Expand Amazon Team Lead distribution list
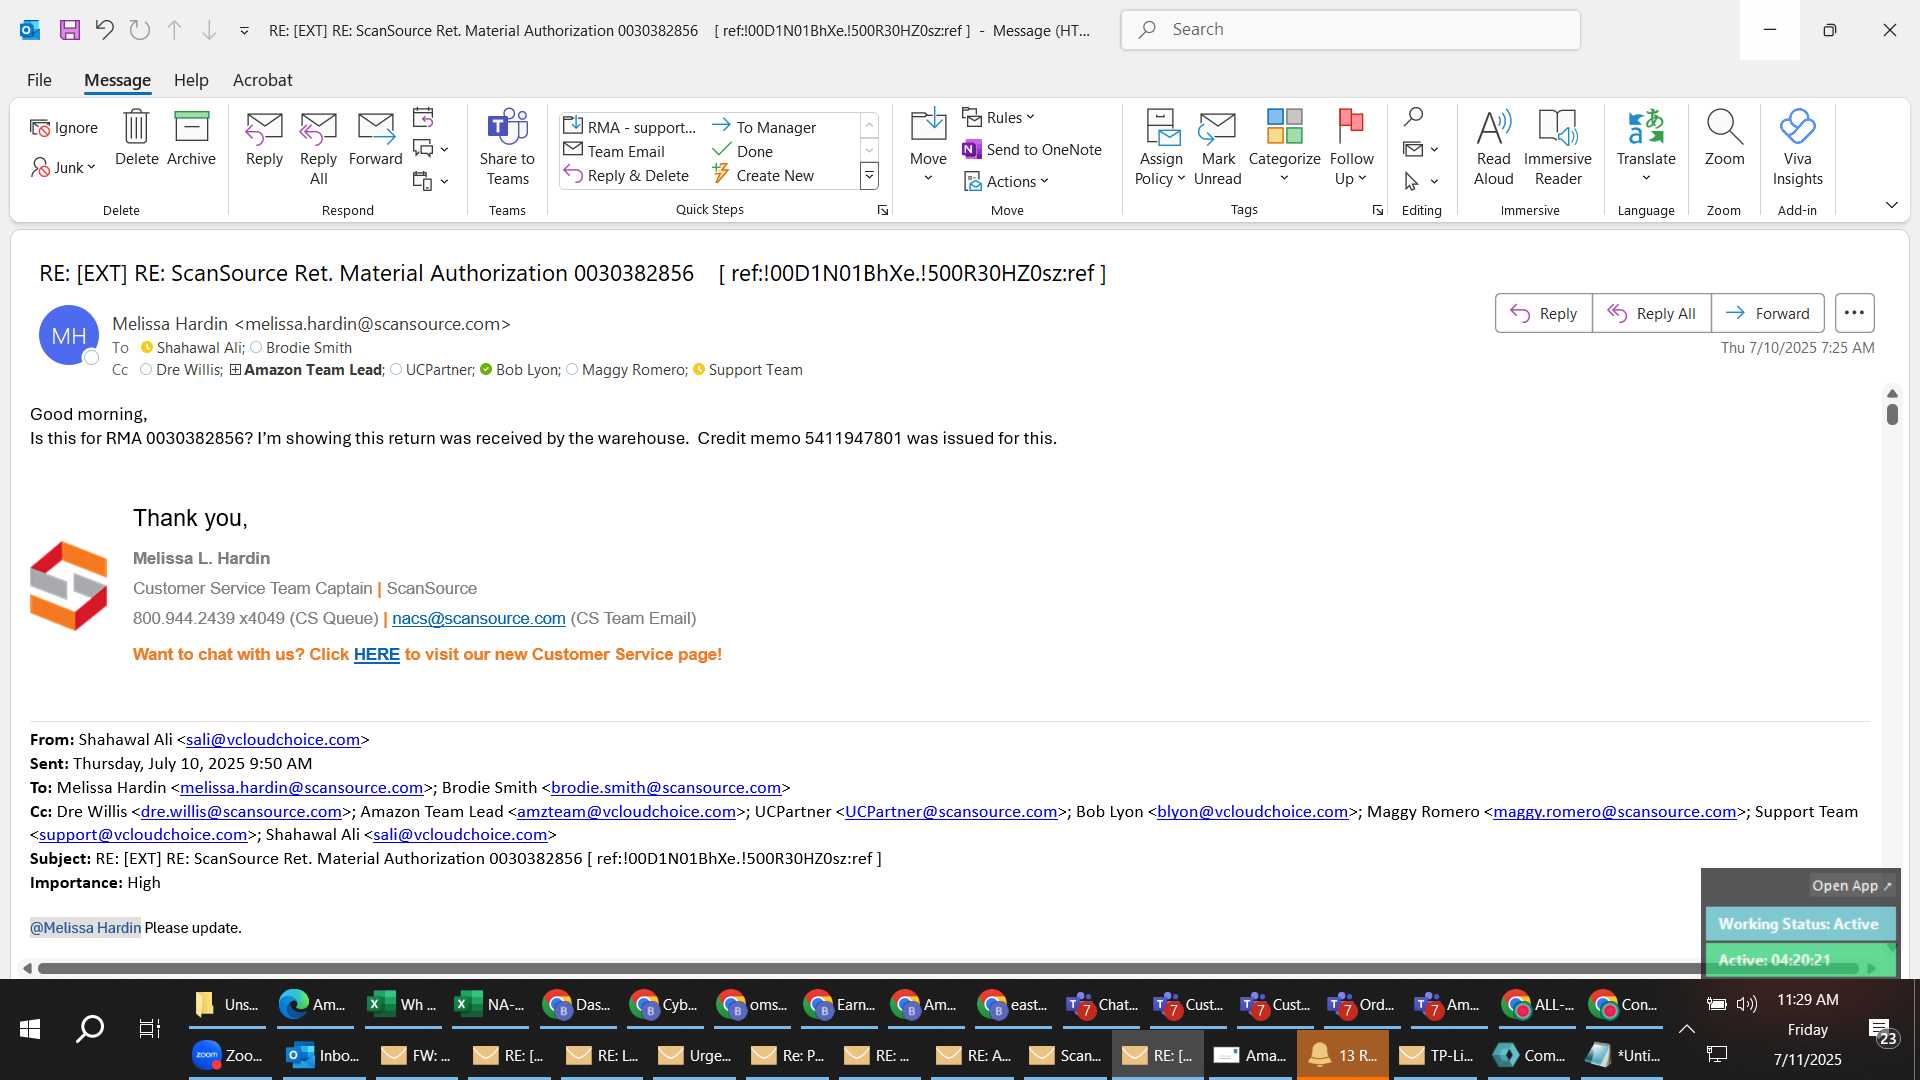 (235, 370)
